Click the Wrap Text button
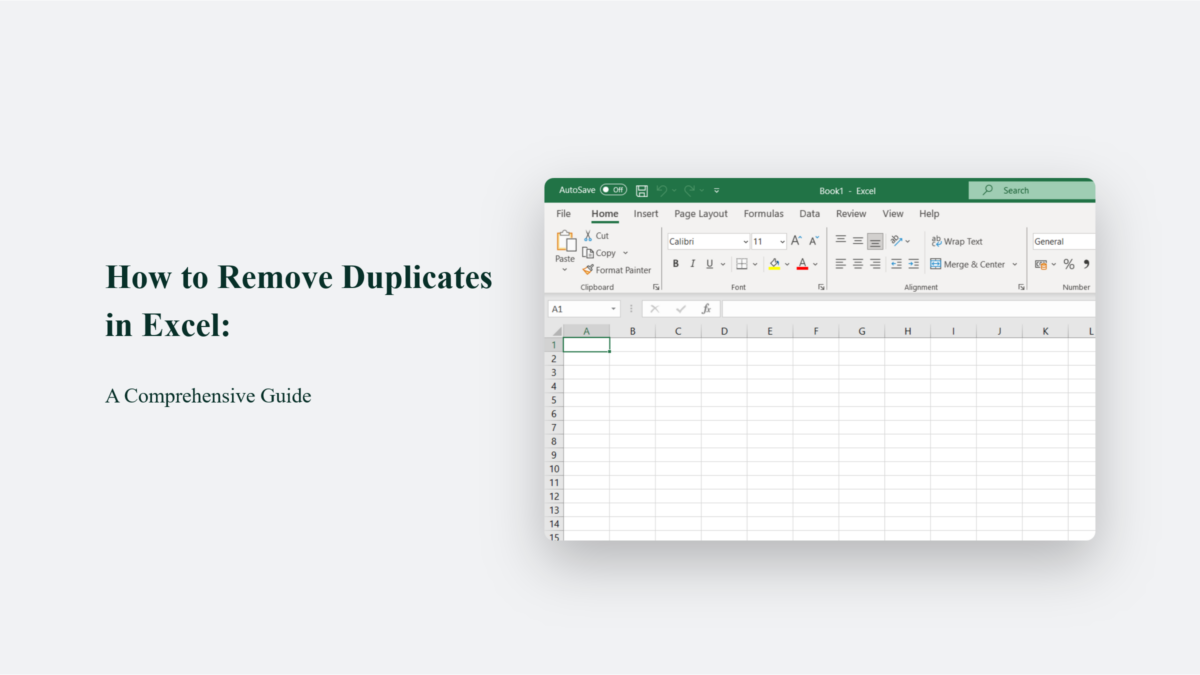This screenshot has height=675, width=1200. pyautogui.click(x=957, y=242)
